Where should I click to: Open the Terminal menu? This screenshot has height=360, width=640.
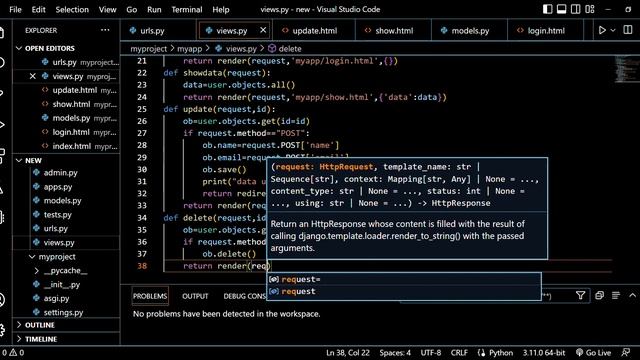click(x=187, y=9)
